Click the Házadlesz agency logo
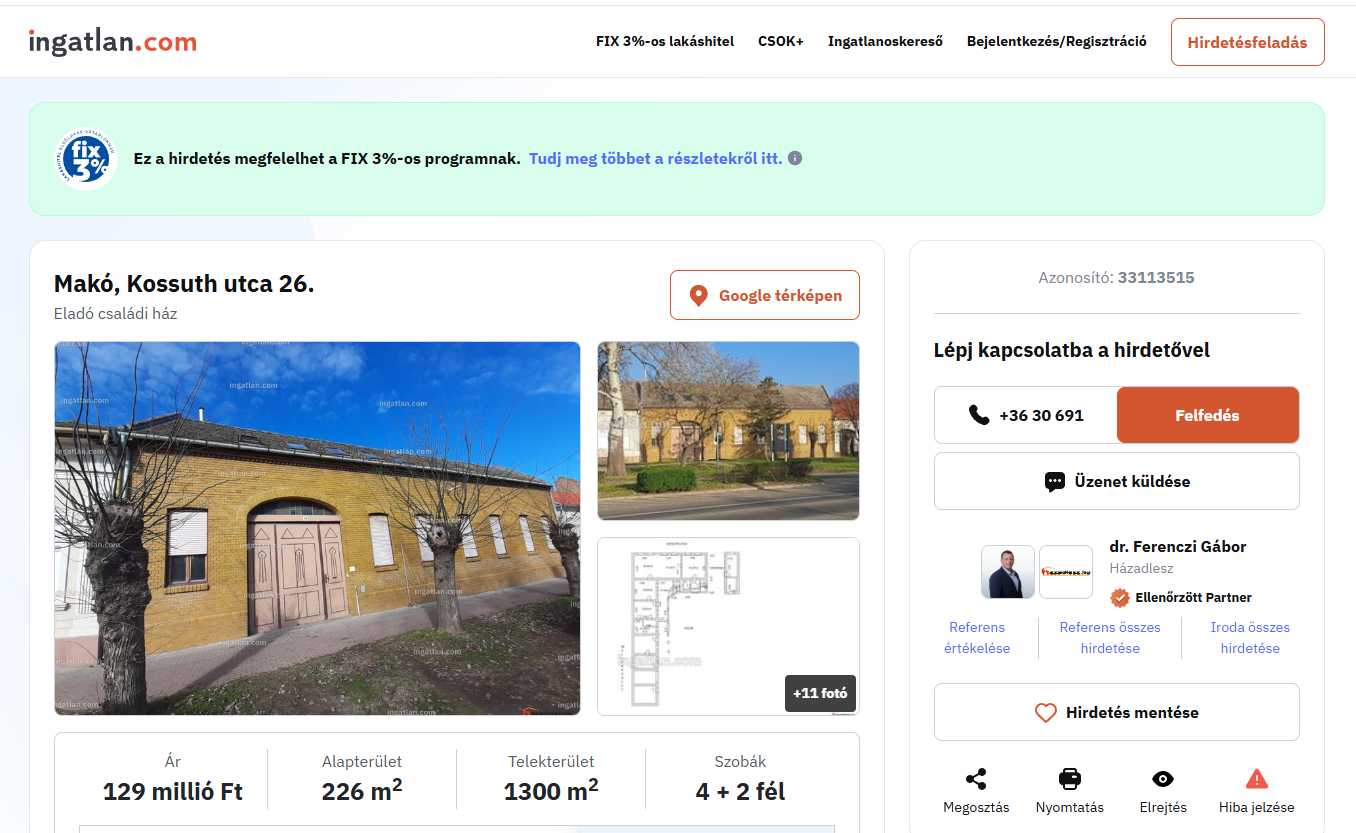 tap(1065, 572)
